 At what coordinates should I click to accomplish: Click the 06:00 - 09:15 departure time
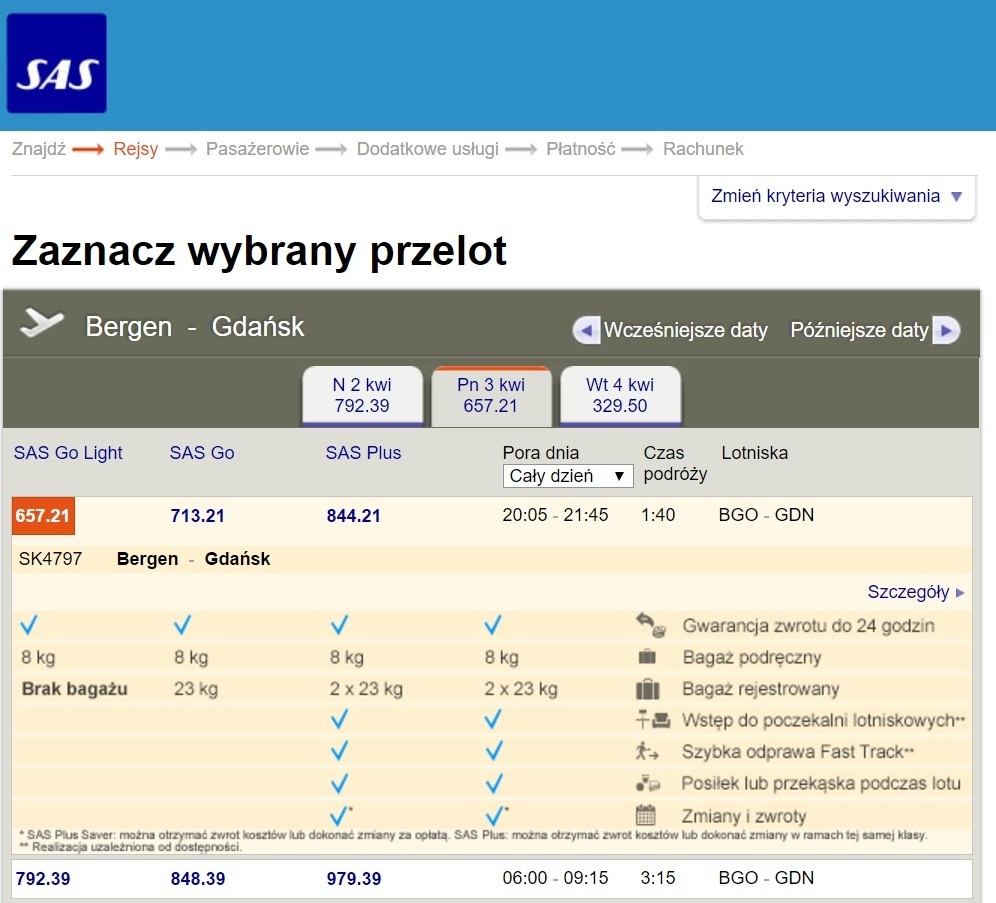(x=555, y=878)
